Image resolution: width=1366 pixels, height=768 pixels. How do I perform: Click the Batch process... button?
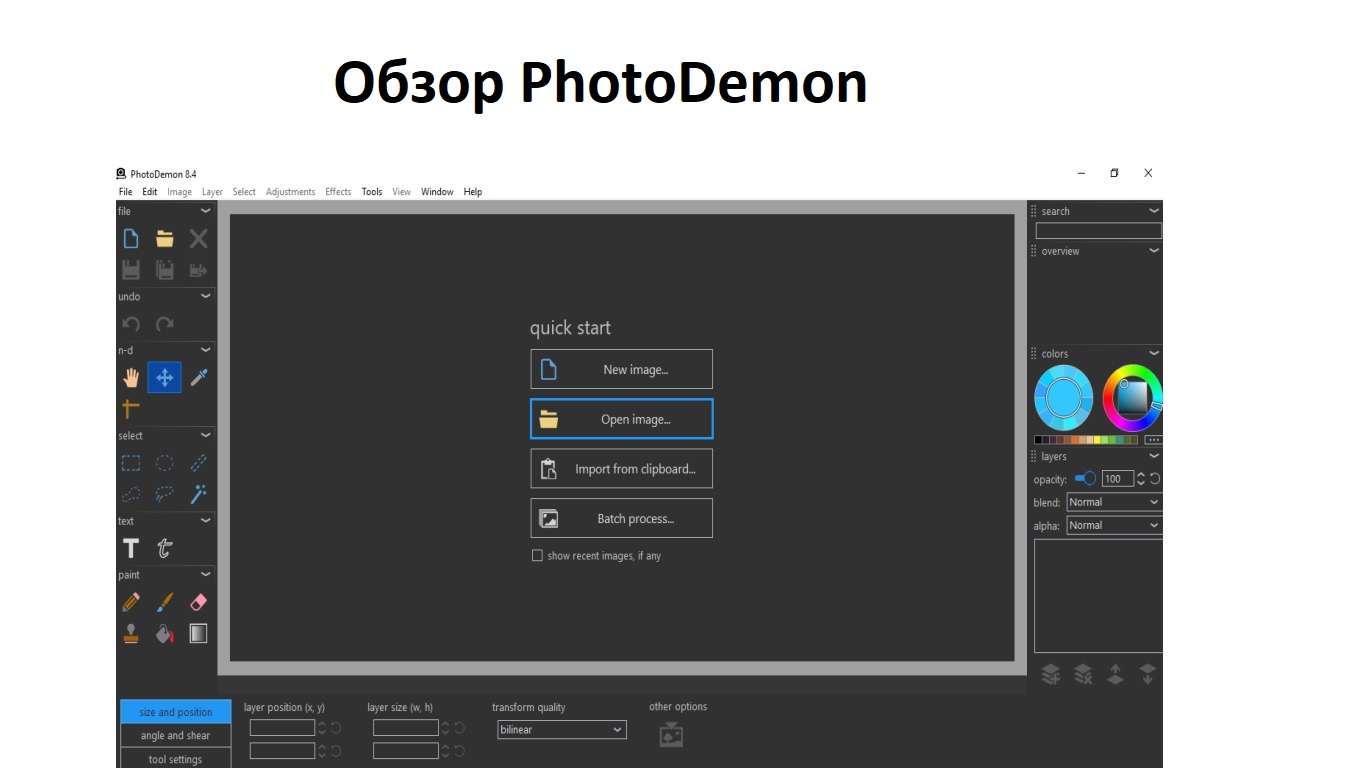click(x=621, y=518)
